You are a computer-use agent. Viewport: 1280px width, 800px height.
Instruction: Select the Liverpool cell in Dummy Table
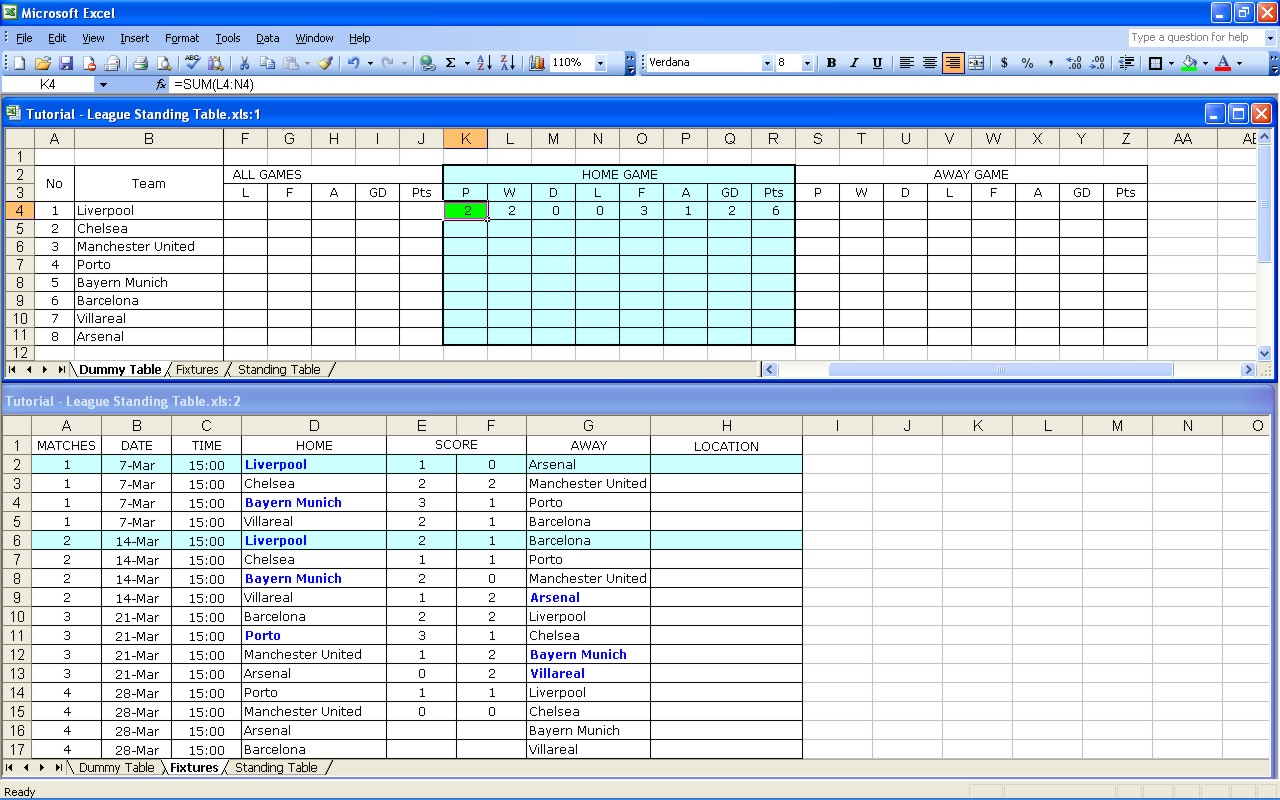pyautogui.click(x=149, y=211)
